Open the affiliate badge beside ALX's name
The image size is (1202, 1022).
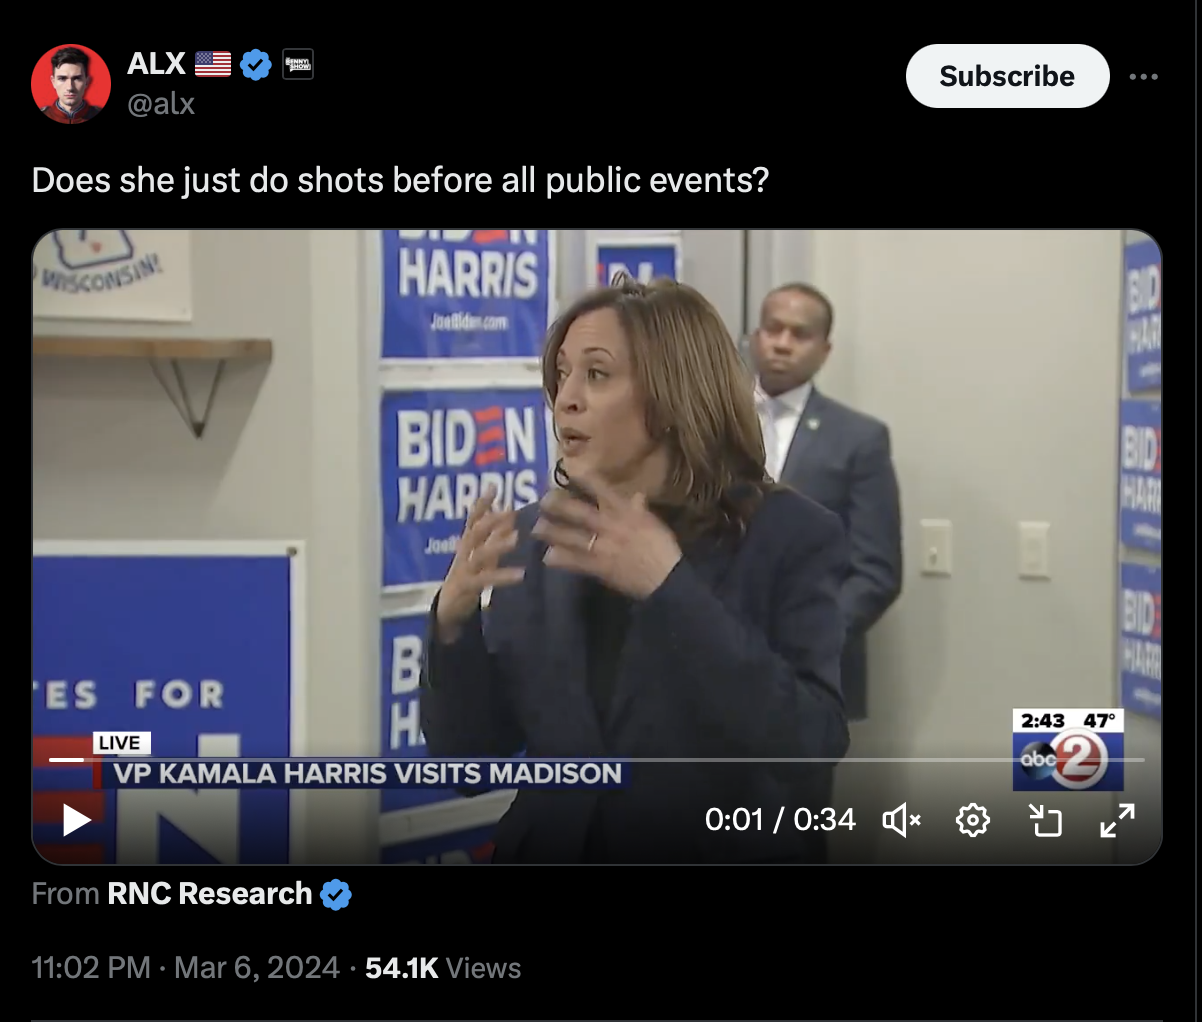(298, 64)
